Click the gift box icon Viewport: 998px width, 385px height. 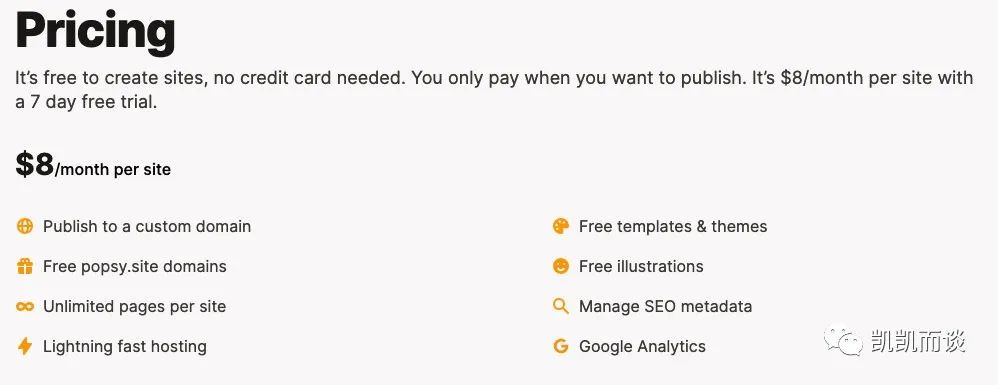[25, 267]
